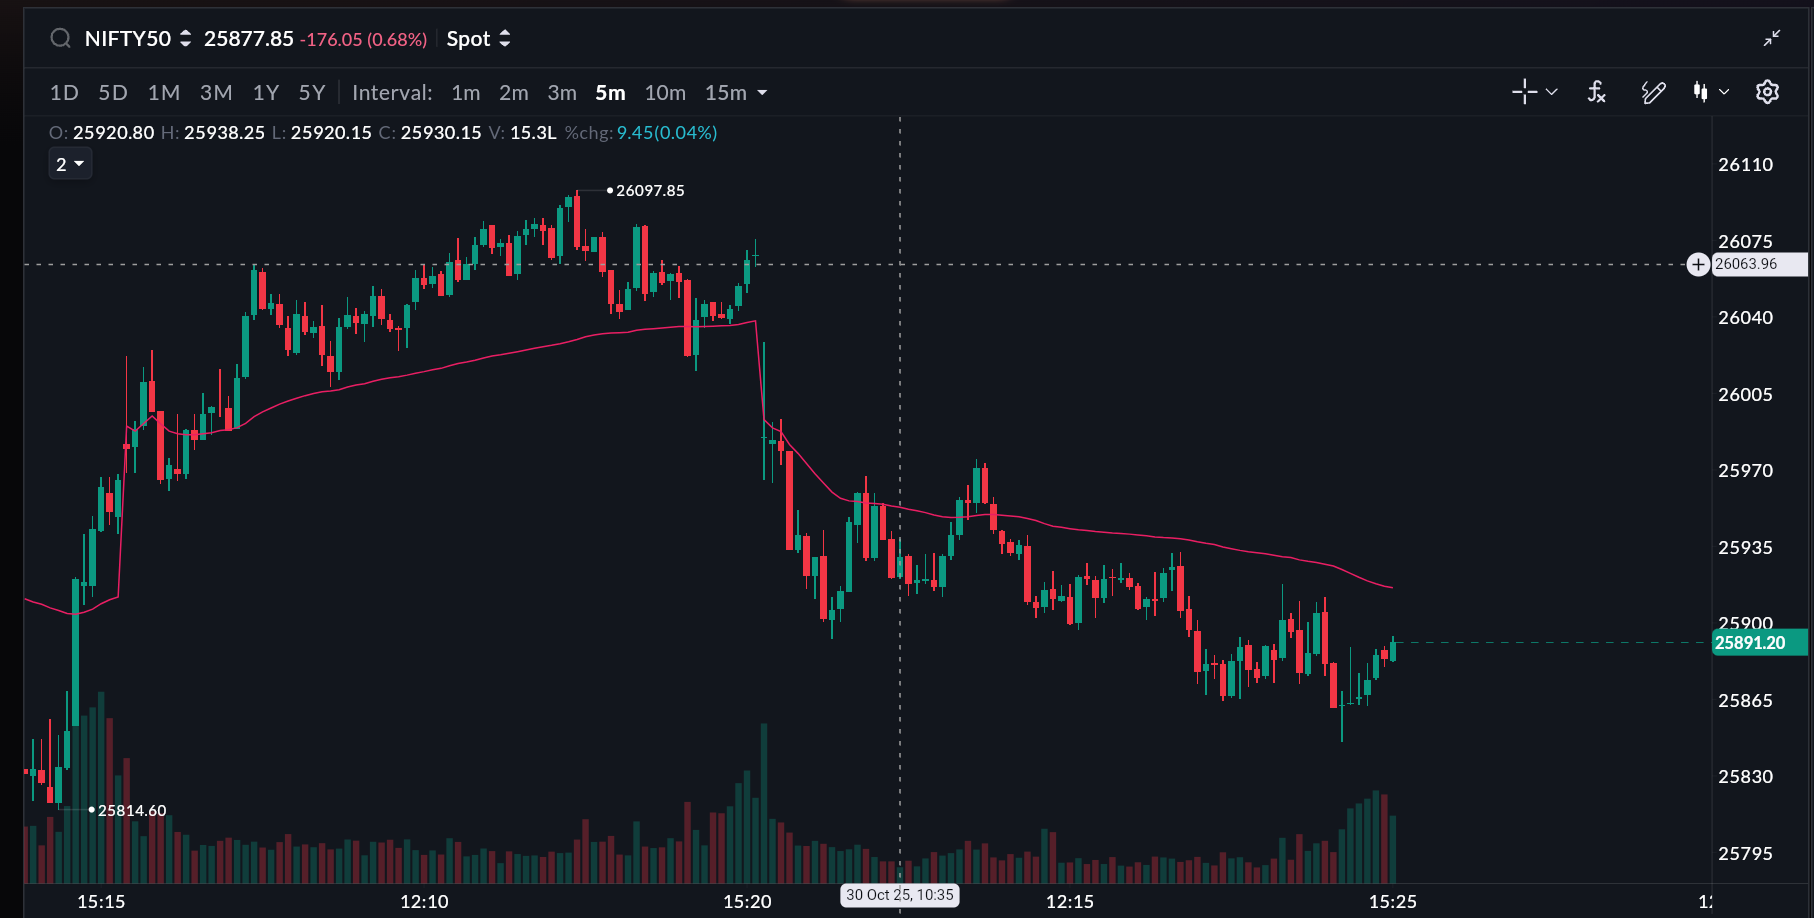Screen dimensions: 1814x918
Task: Click plus icon at crosshair price
Action: (x=1697, y=264)
